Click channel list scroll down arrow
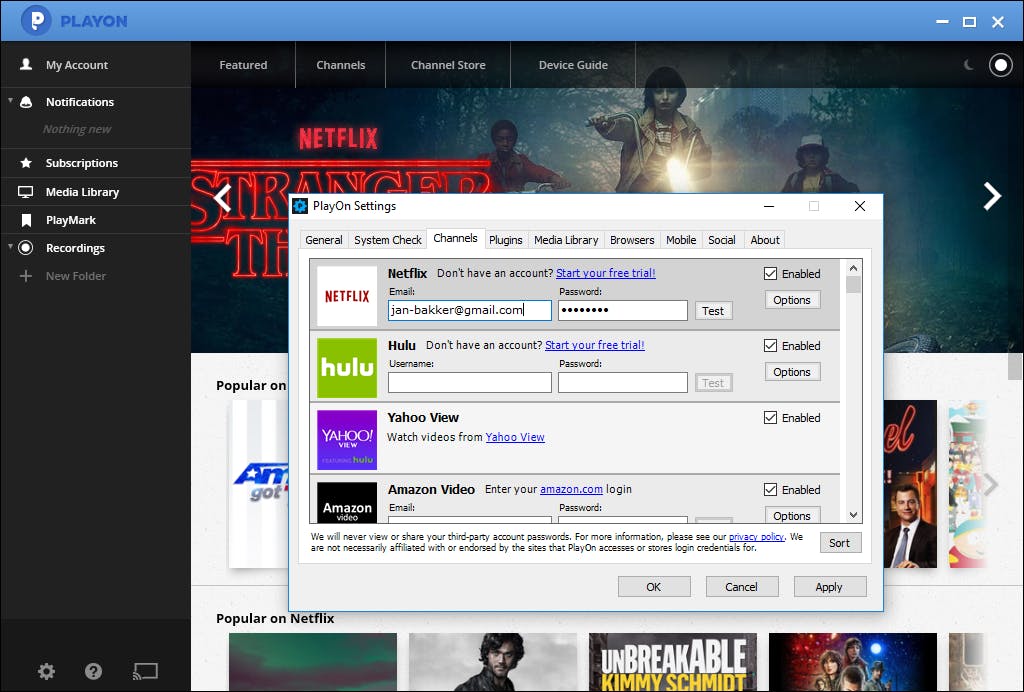Viewport: 1024px width, 692px height. tap(853, 515)
